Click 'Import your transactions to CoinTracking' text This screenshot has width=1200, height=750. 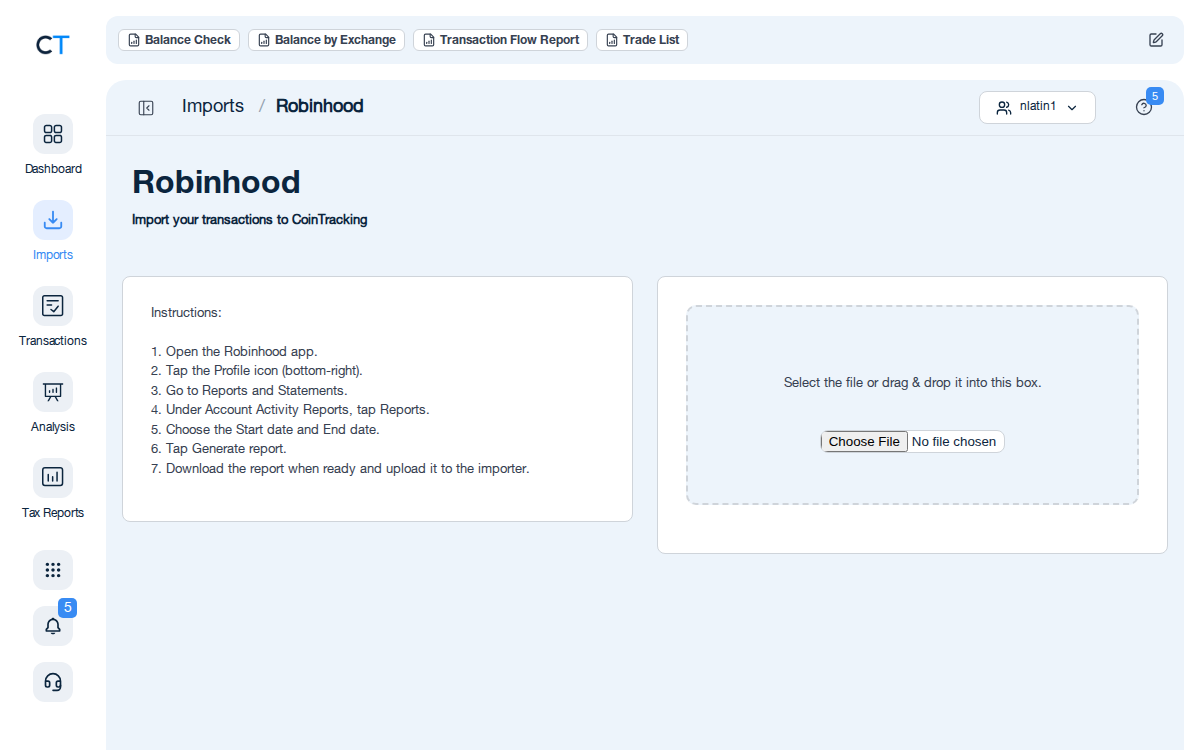pyautogui.click(x=250, y=220)
